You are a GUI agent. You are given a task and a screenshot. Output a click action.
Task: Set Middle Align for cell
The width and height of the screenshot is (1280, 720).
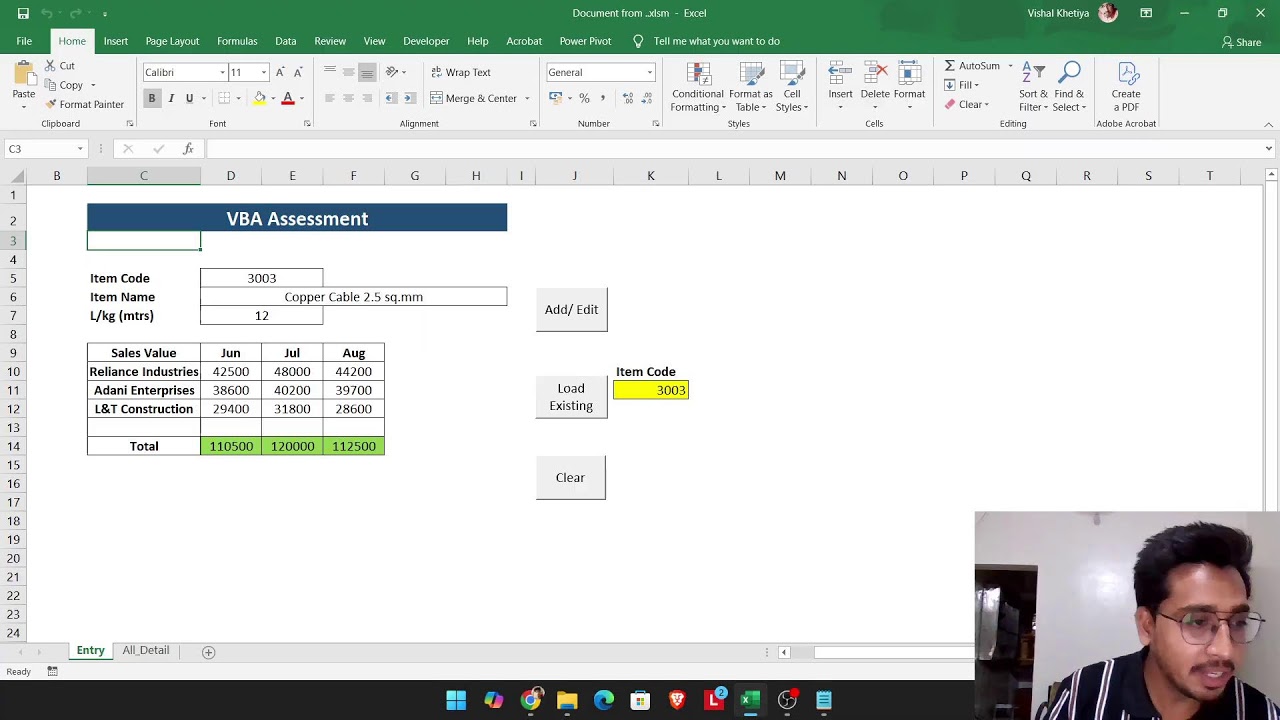[x=348, y=72]
